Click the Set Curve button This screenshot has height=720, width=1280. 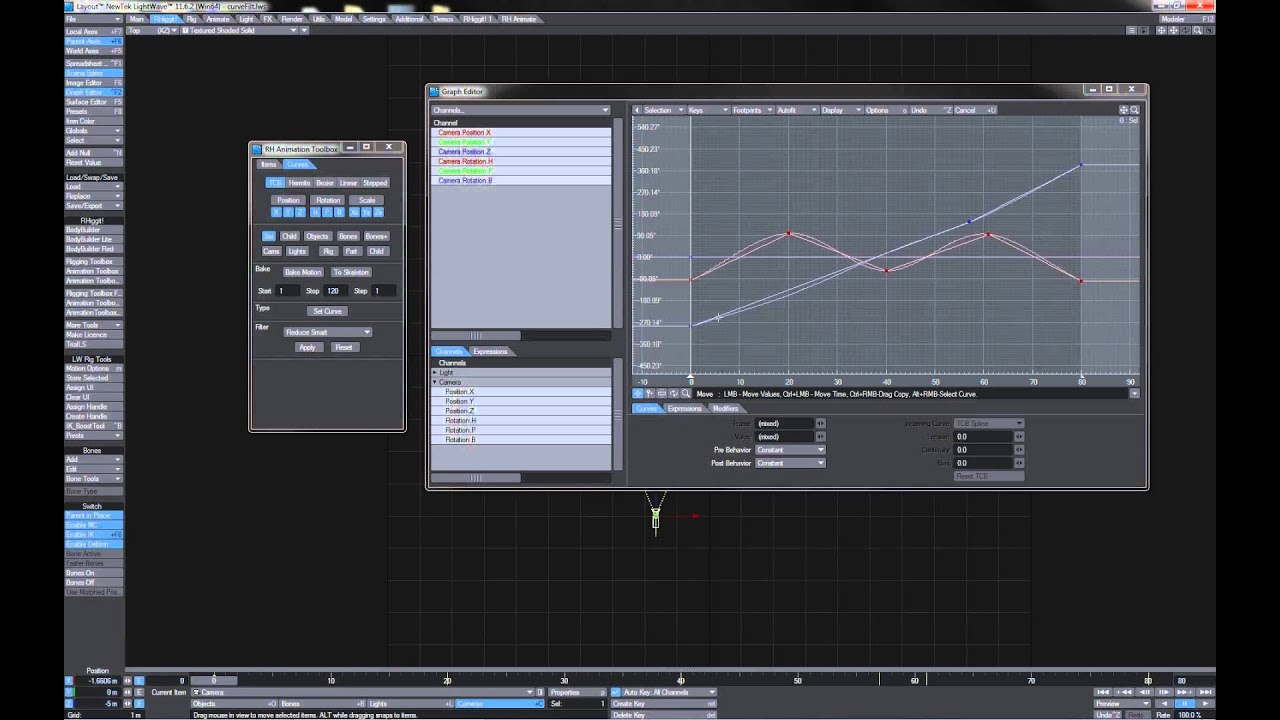[x=327, y=311]
